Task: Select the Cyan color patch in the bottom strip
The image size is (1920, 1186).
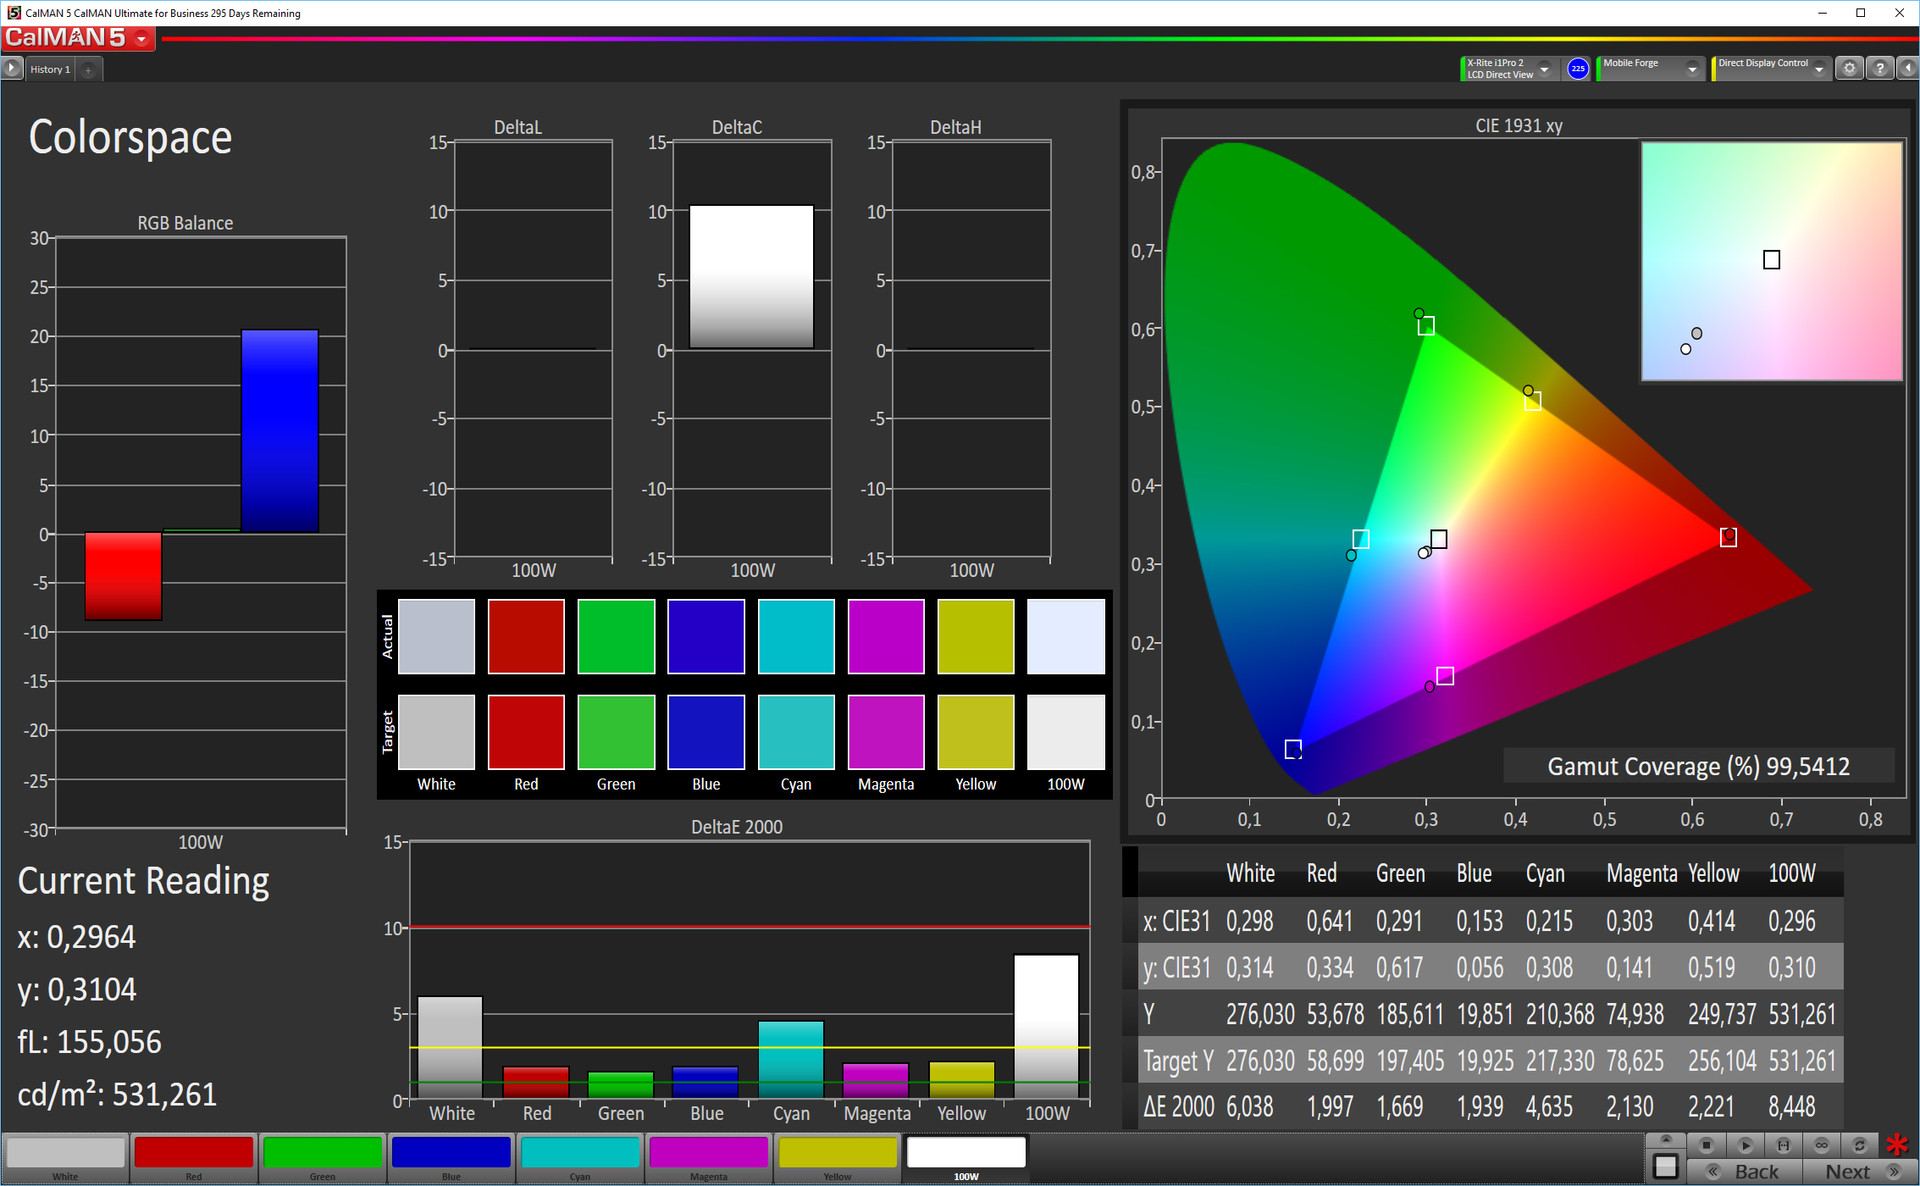Action: [580, 1154]
